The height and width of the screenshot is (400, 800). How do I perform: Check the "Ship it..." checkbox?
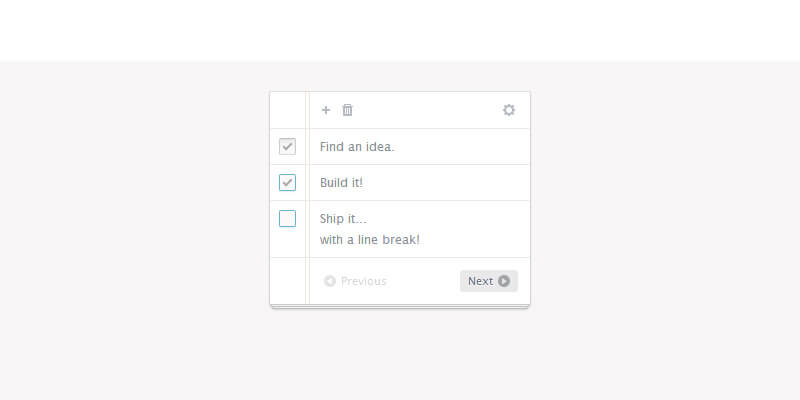(x=287, y=219)
